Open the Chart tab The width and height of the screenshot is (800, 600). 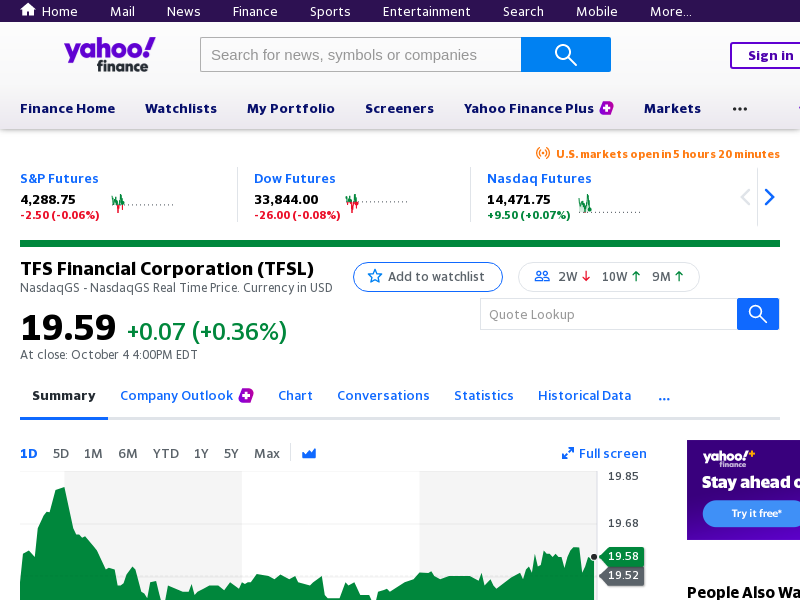click(295, 395)
